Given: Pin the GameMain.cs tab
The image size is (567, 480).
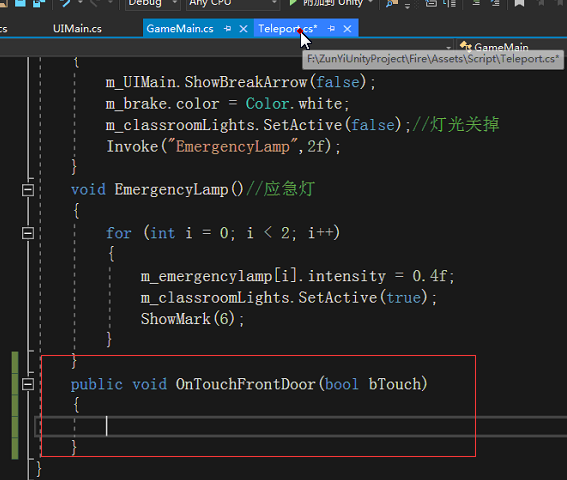Looking at the screenshot, I should point(227,29).
